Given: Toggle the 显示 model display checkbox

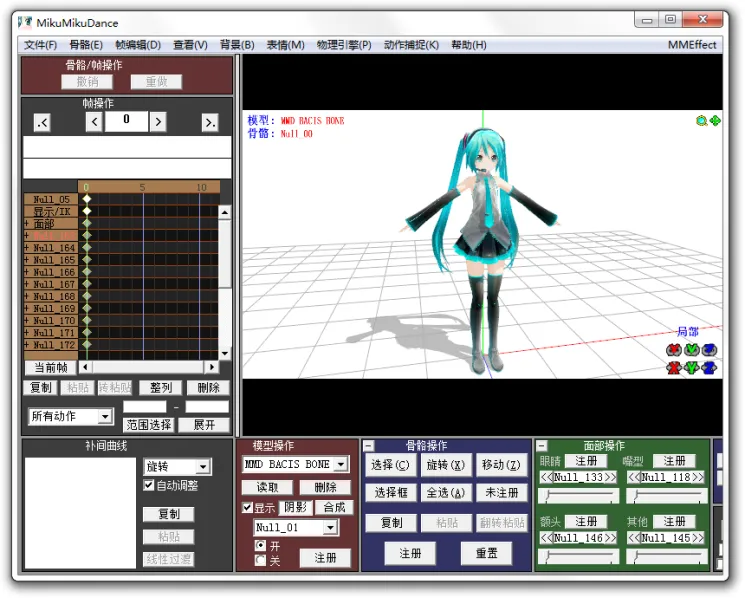Looking at the screenshot, I should click(247, 507).
